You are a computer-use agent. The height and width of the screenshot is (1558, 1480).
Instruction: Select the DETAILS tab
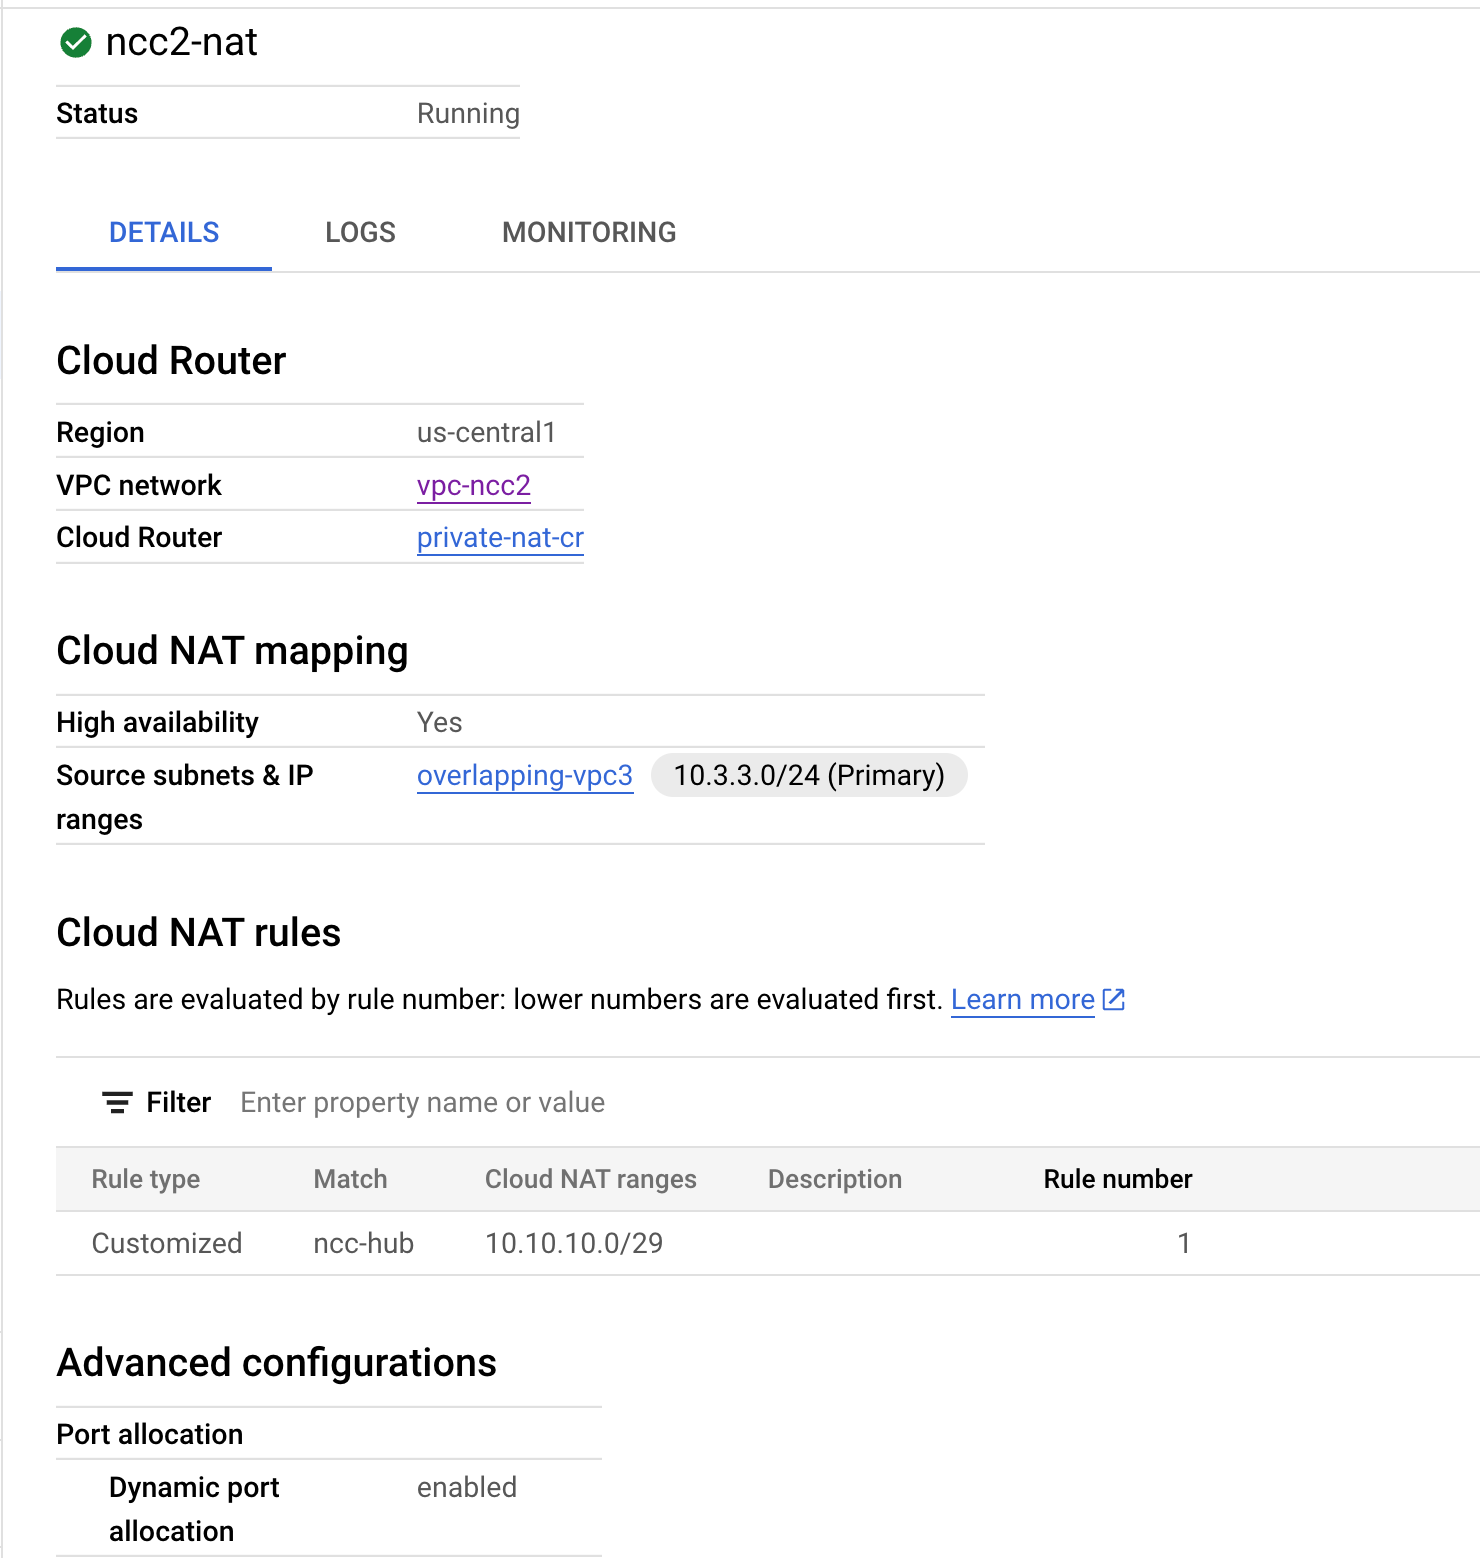pyautogui.click(x=163, y=232)
